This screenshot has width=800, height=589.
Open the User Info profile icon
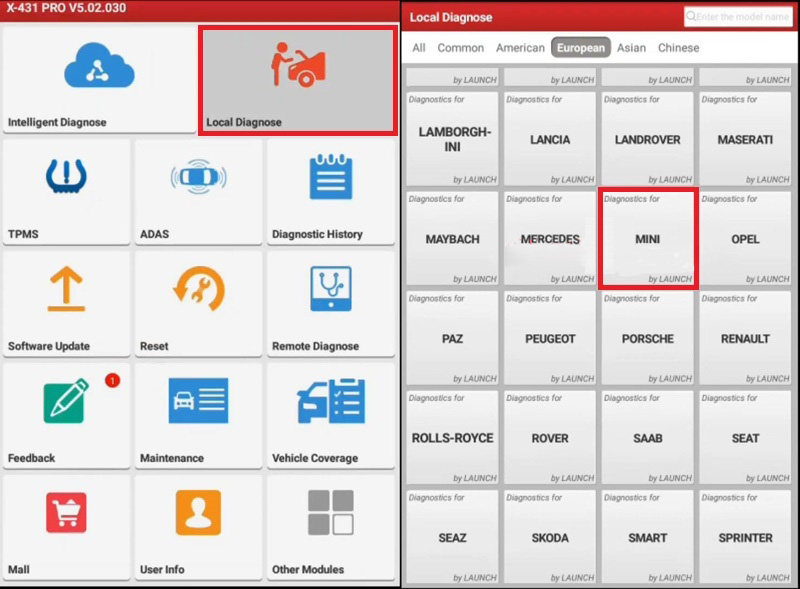[198, 512]
